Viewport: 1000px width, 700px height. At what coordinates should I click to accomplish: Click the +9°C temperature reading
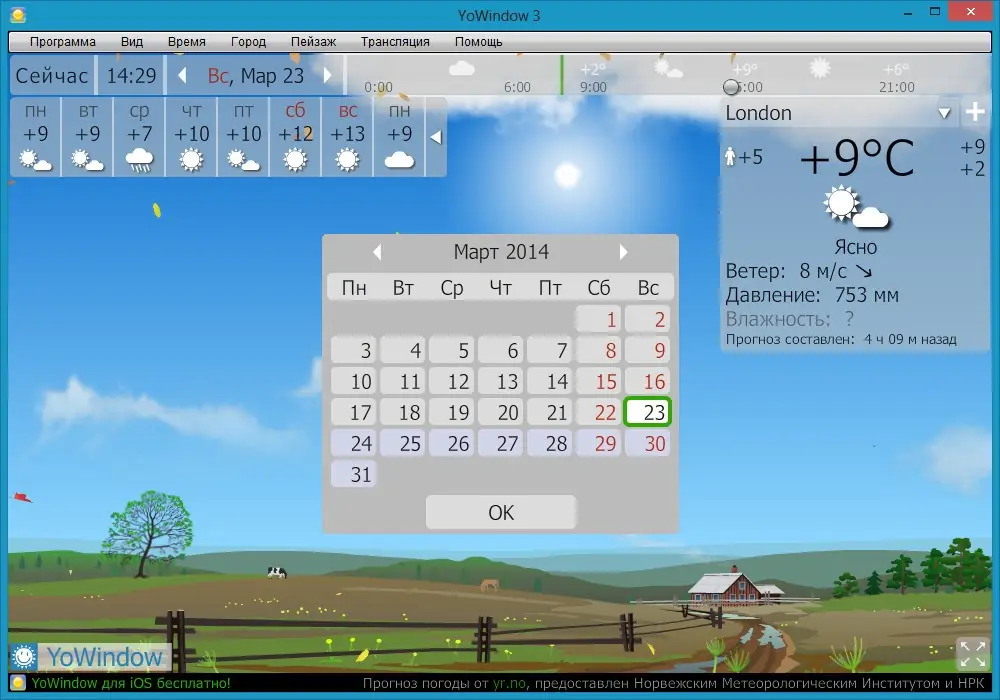coord(857,157)
